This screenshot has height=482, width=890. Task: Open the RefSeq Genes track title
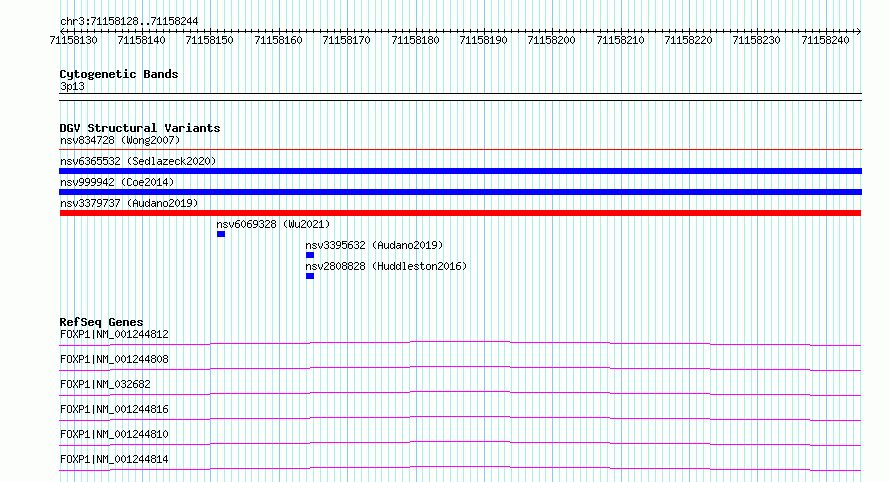click(101, 322)
